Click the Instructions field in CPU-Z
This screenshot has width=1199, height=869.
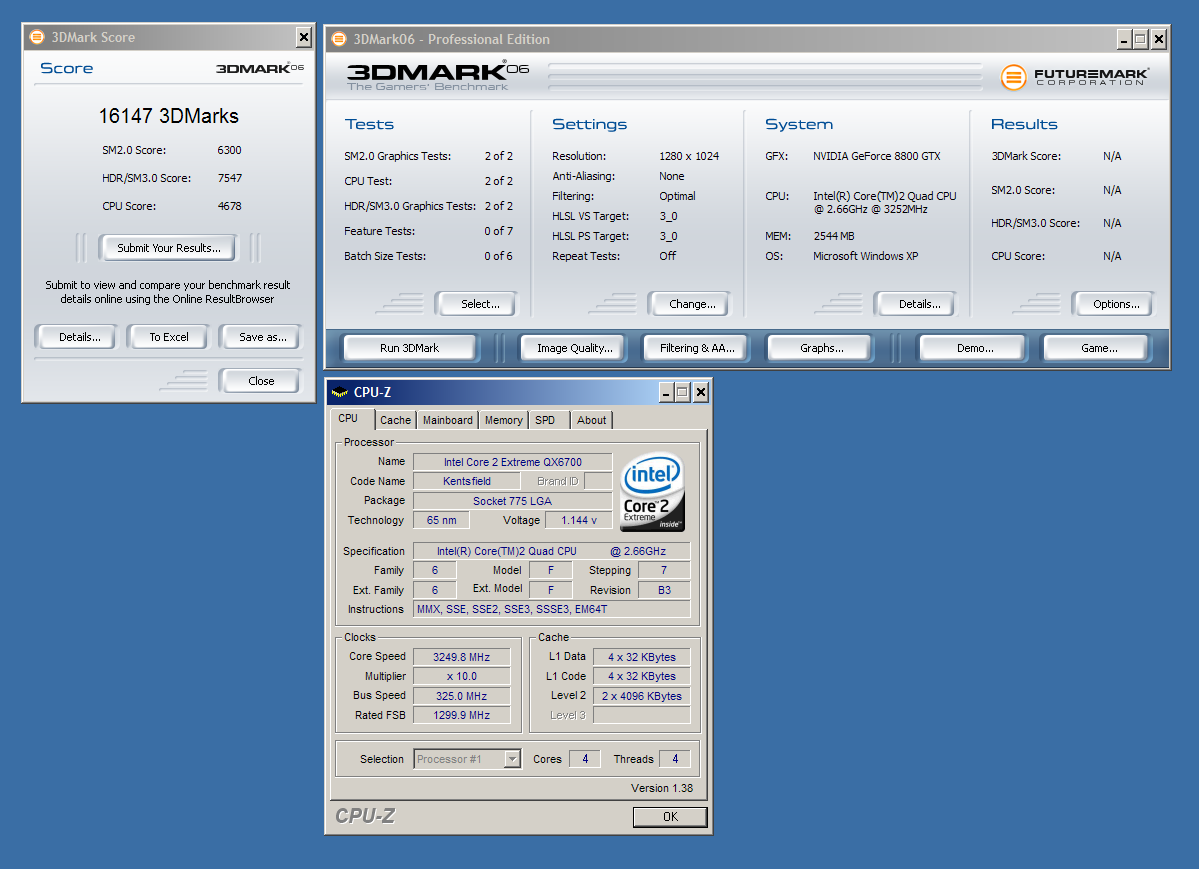pyautogui.click(x=551, y=610)
